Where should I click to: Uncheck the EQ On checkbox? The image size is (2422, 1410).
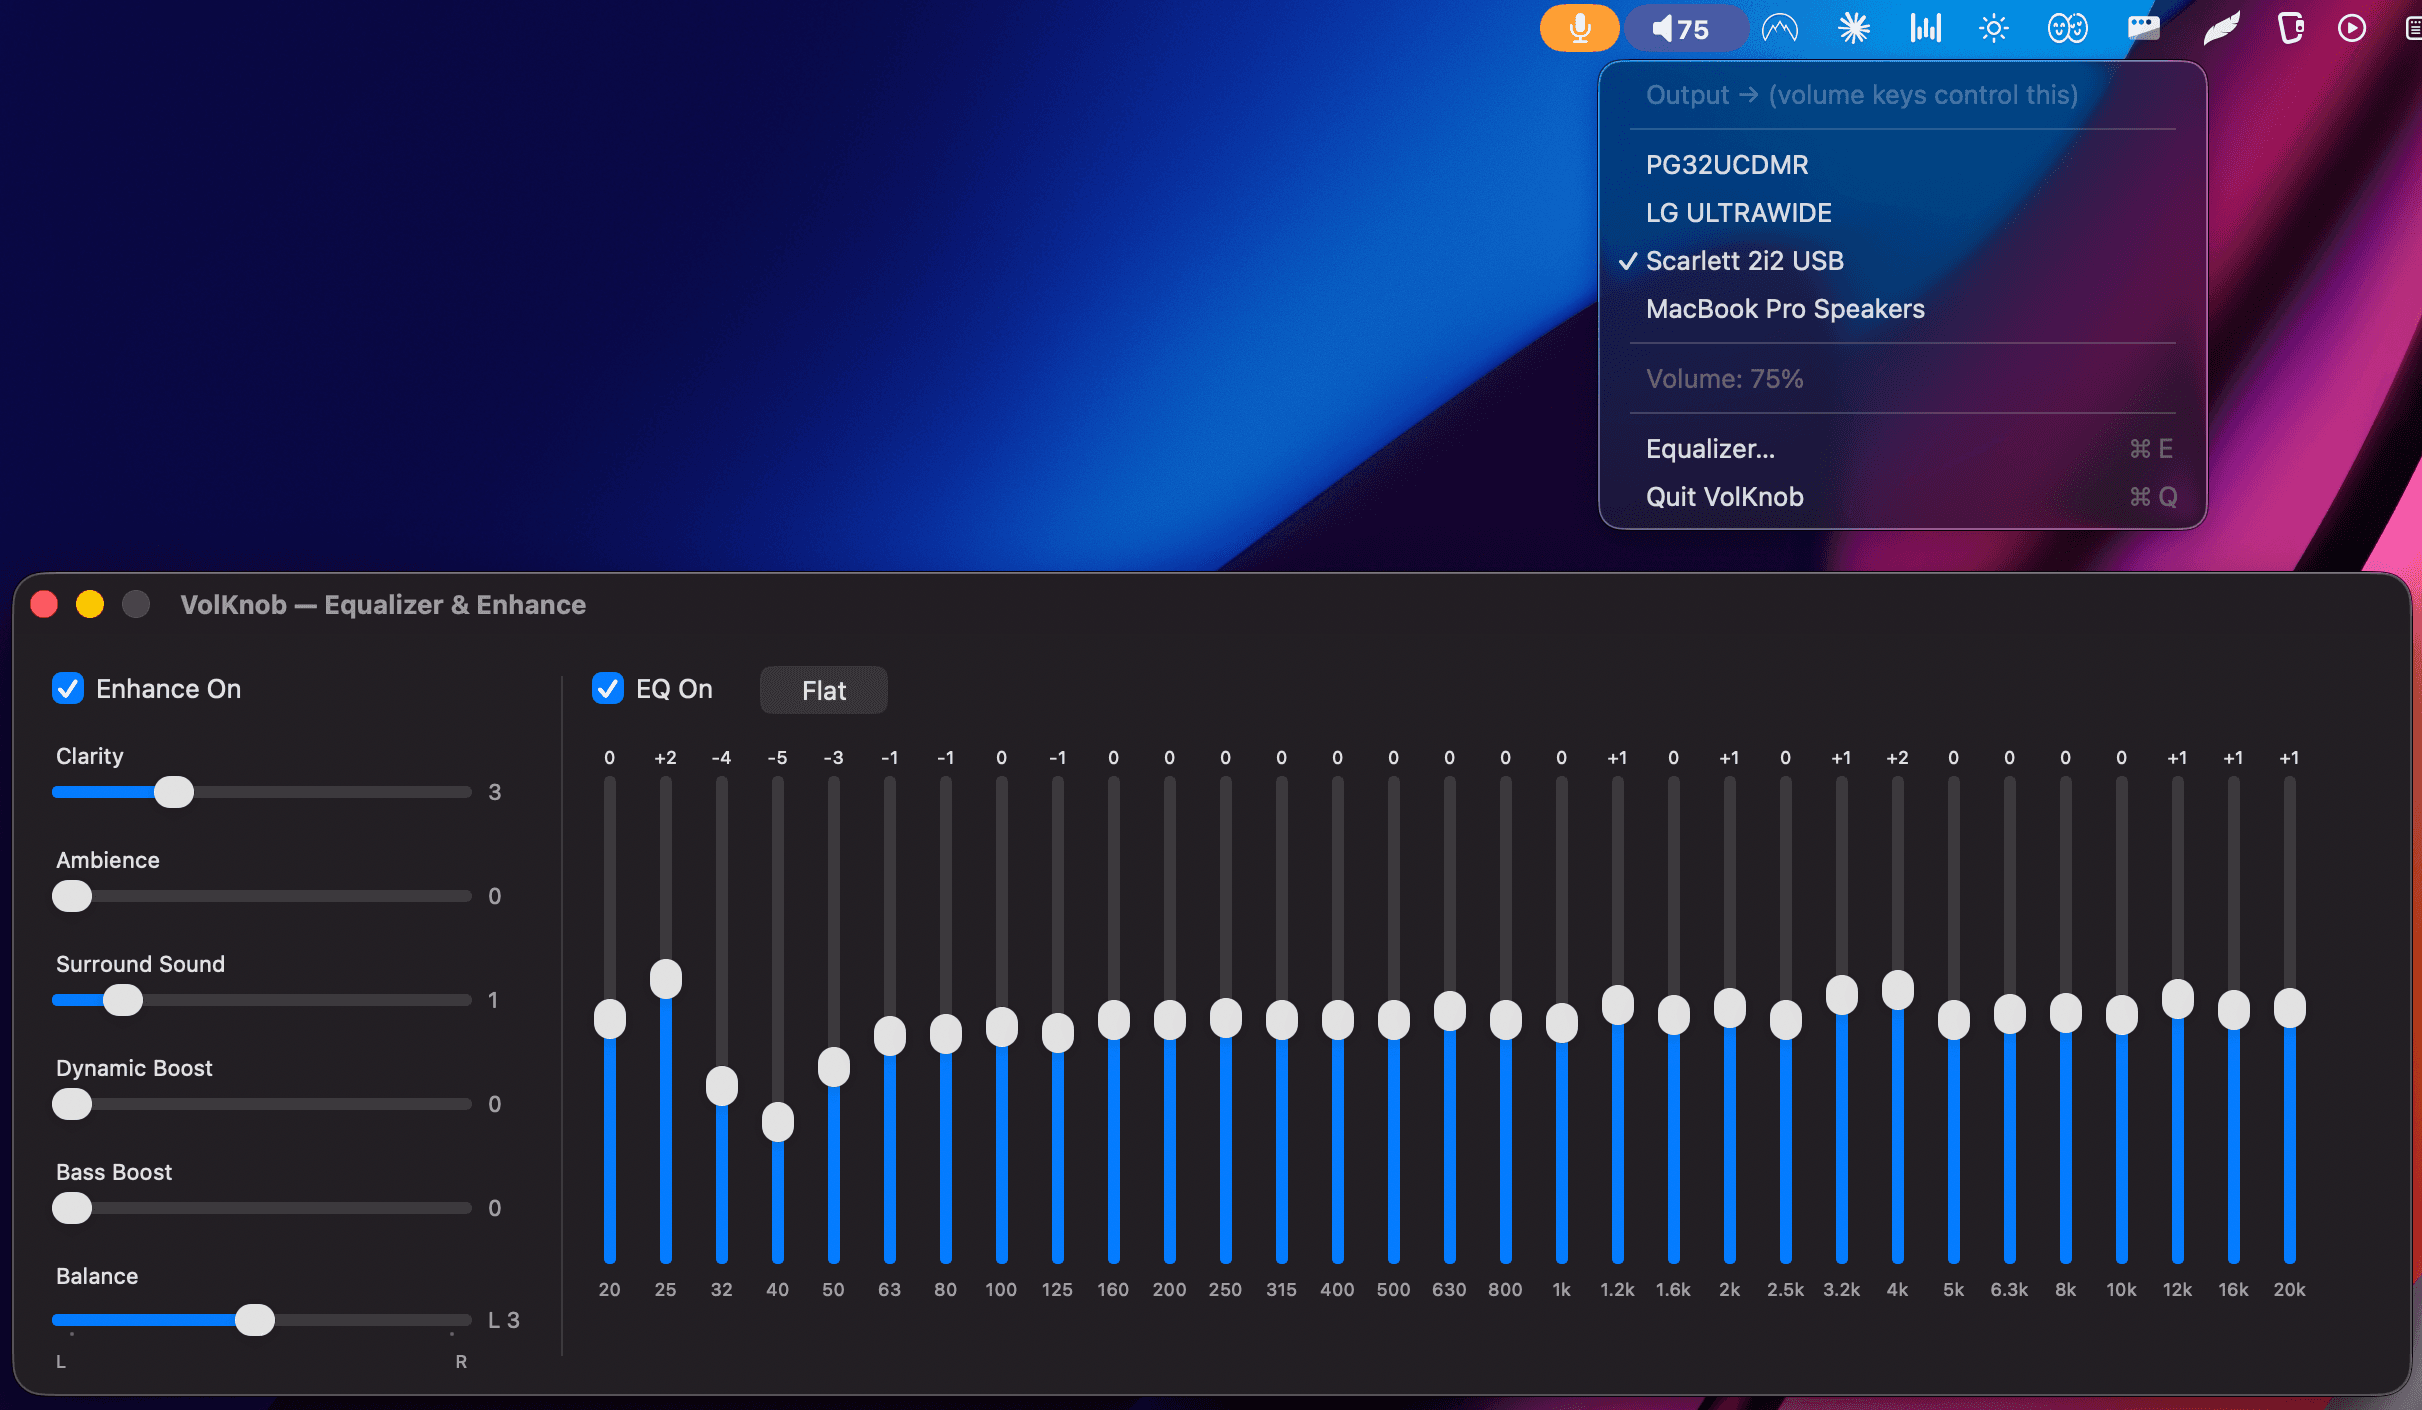(608, 689)
